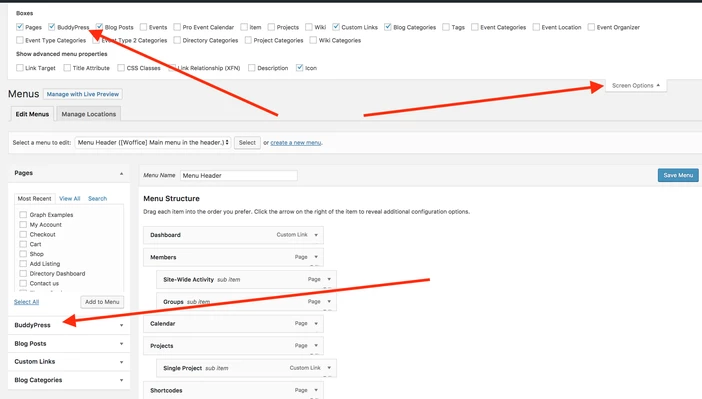Image resolution: width=702 pixels, height=399 pixels.
Task: Click the Select button
Action: pyautogui.click(x=247, y=142)
